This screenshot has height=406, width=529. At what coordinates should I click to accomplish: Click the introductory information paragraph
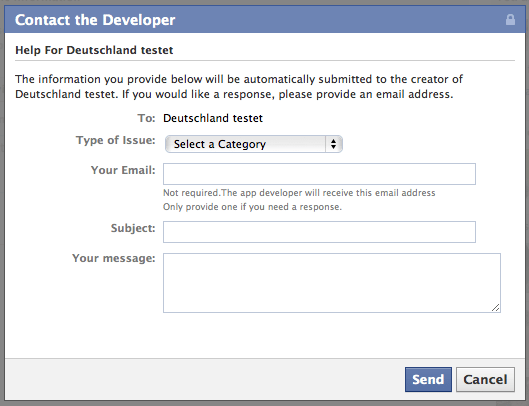[x=239, y=86]
